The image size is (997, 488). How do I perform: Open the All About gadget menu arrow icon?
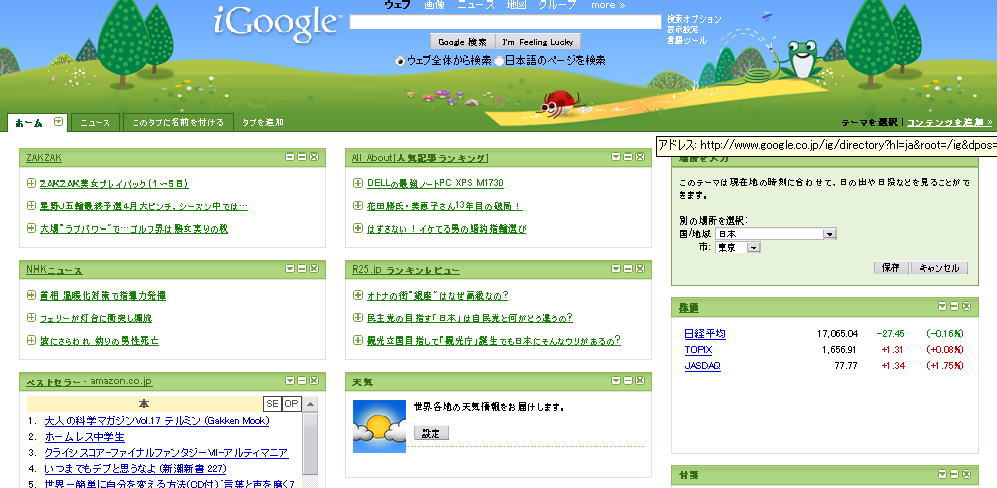[616, 157]
